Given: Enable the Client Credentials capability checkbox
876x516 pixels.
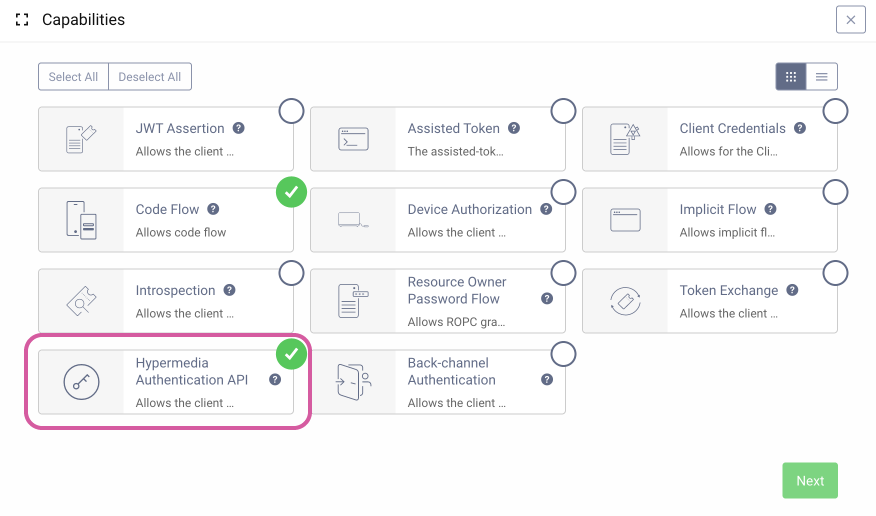Looking at the screenshot, I should click(x=835, y=111).
